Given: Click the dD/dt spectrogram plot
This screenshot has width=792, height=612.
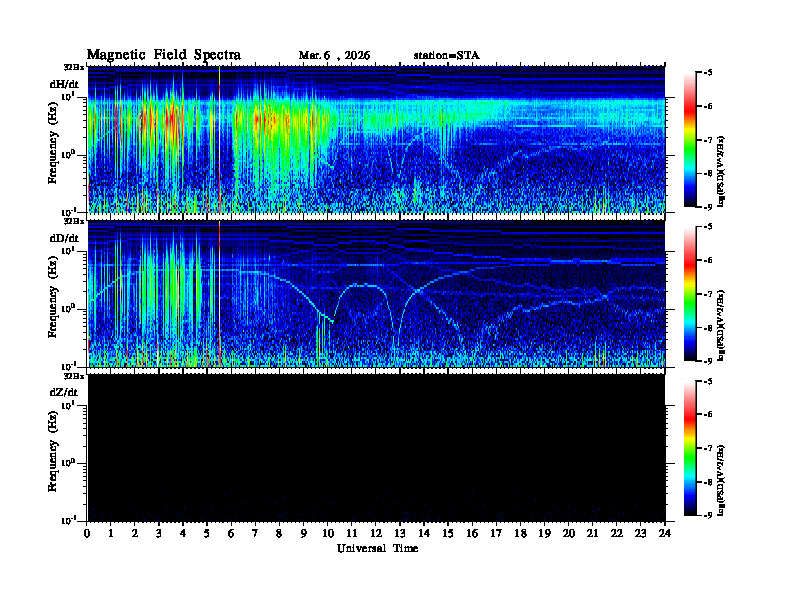Looking at the screenshot, I should (376, 293).
